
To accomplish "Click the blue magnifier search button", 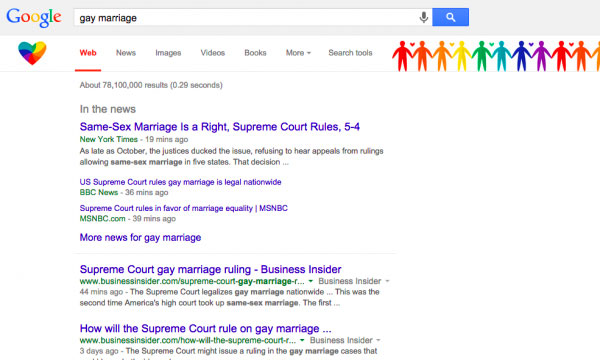I will pos(450,17).
